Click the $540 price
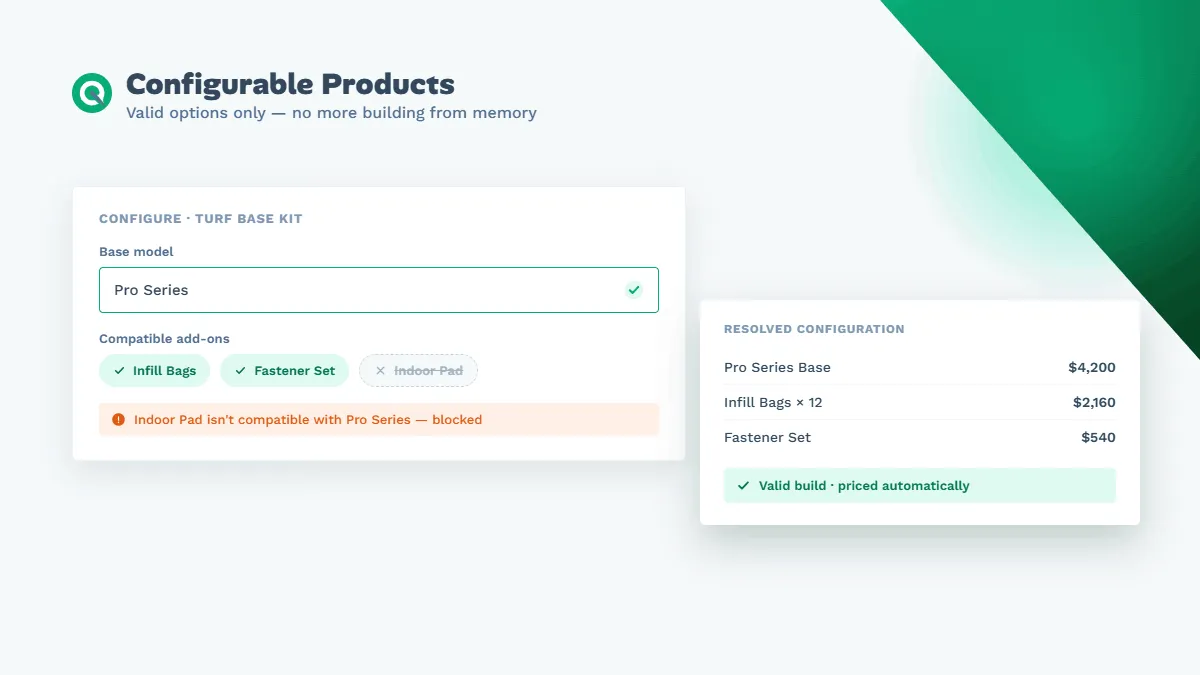 (1098, 438)
